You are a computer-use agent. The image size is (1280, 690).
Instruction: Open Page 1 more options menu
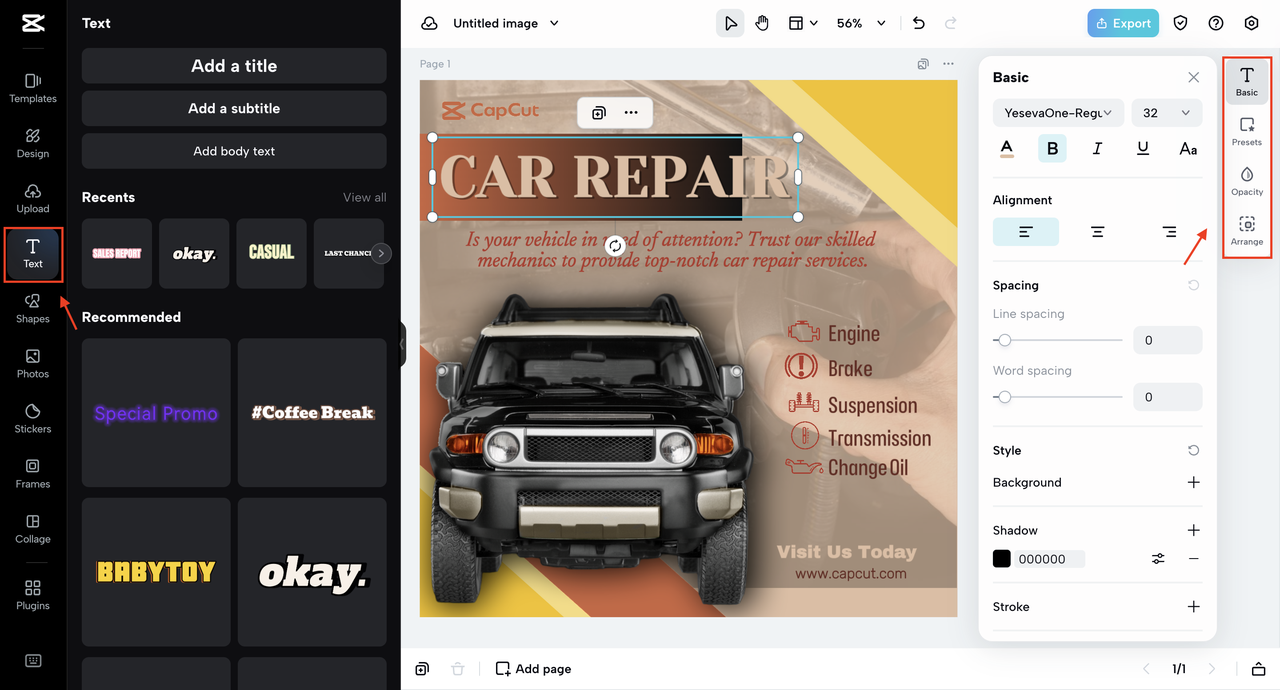click(948, 64)
